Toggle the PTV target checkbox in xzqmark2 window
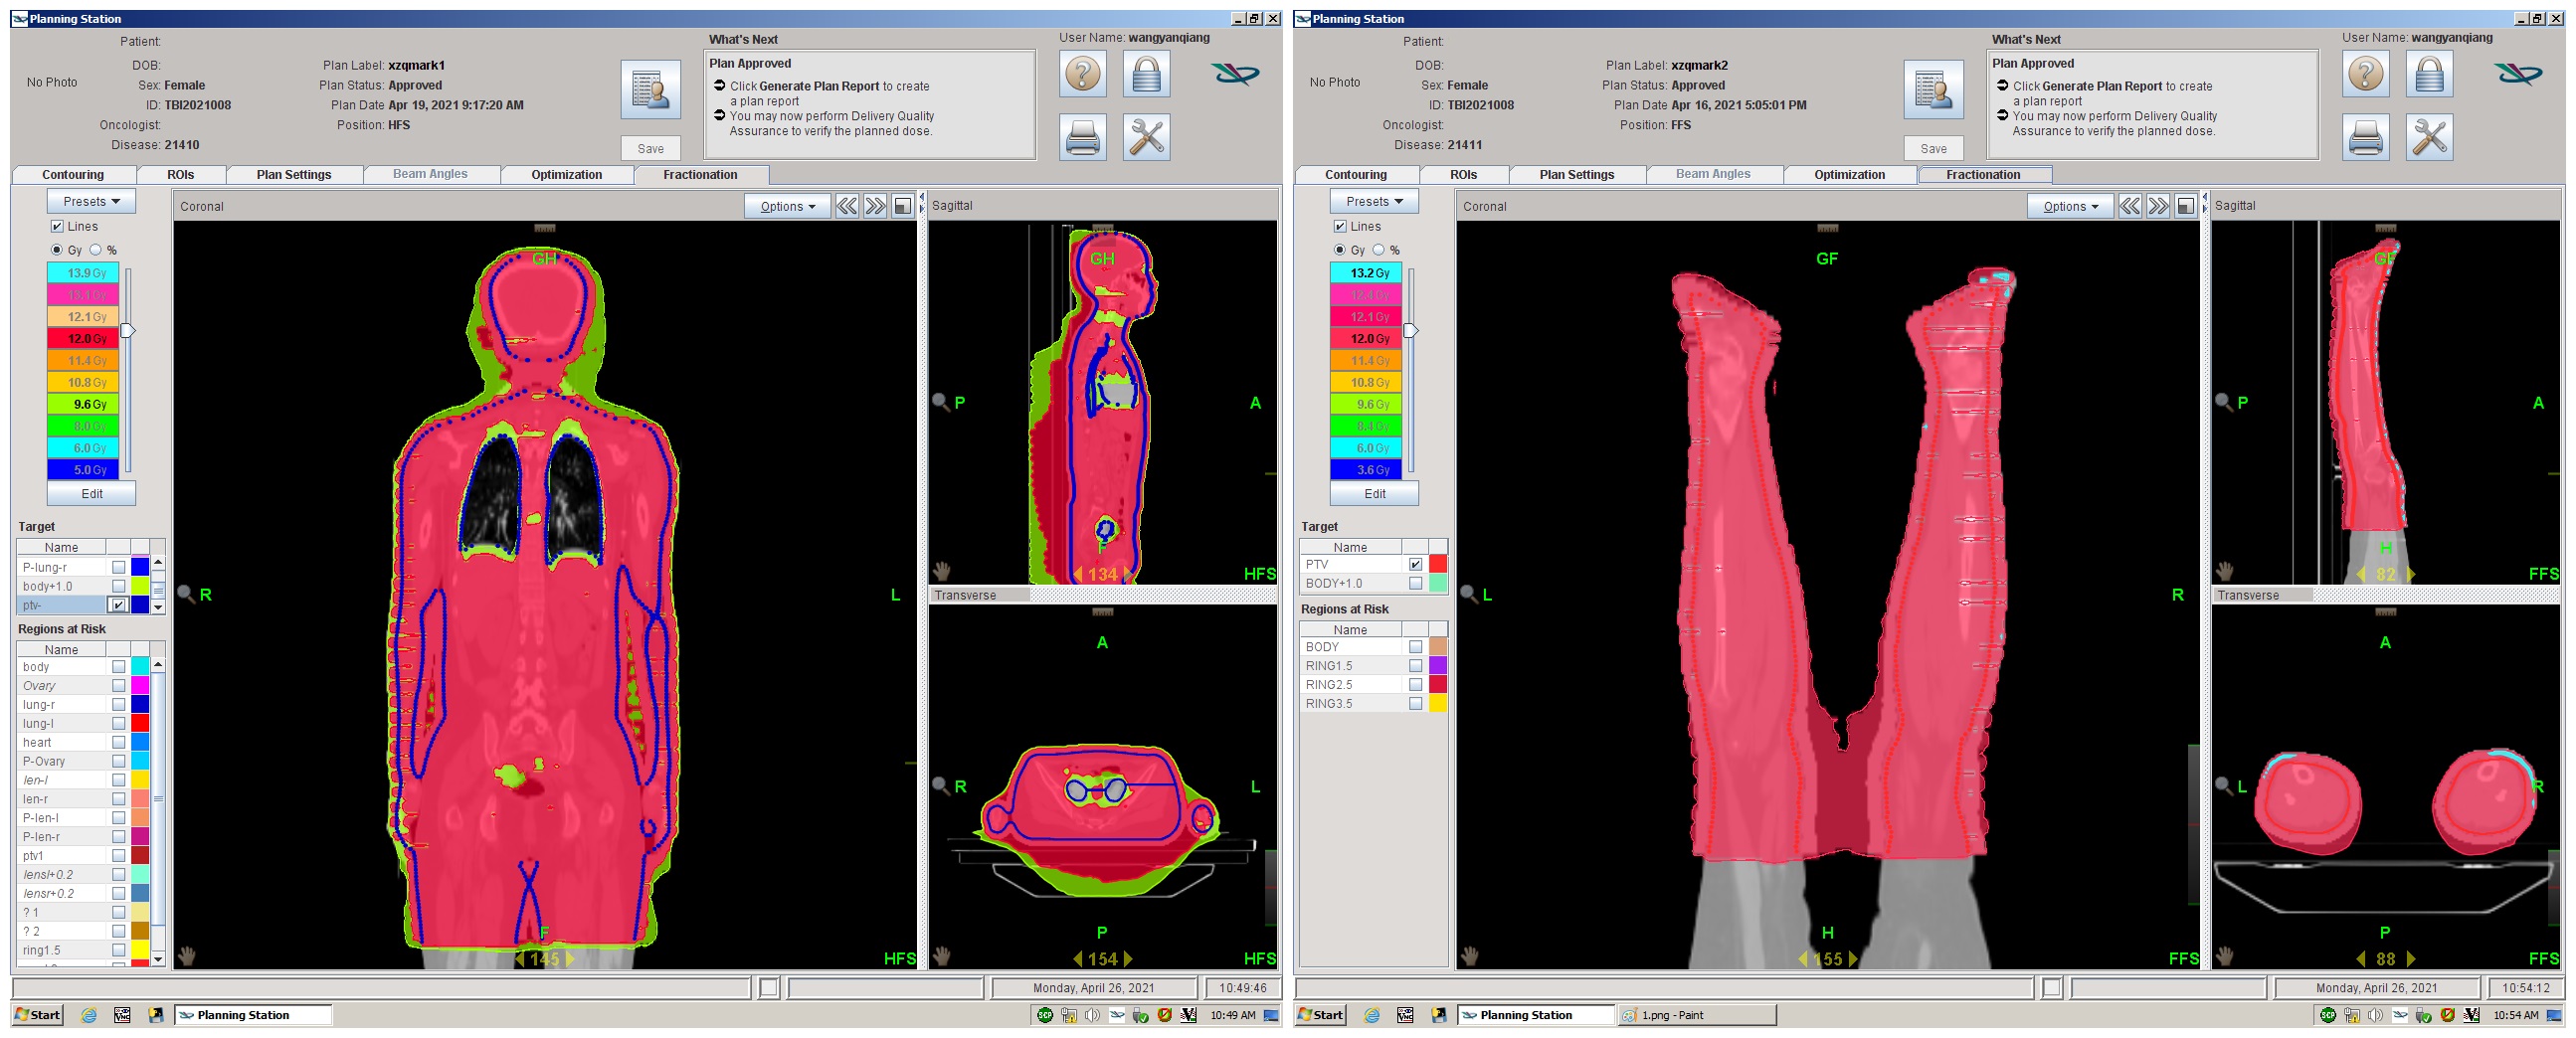2576x1038 pixels. 1415,564
